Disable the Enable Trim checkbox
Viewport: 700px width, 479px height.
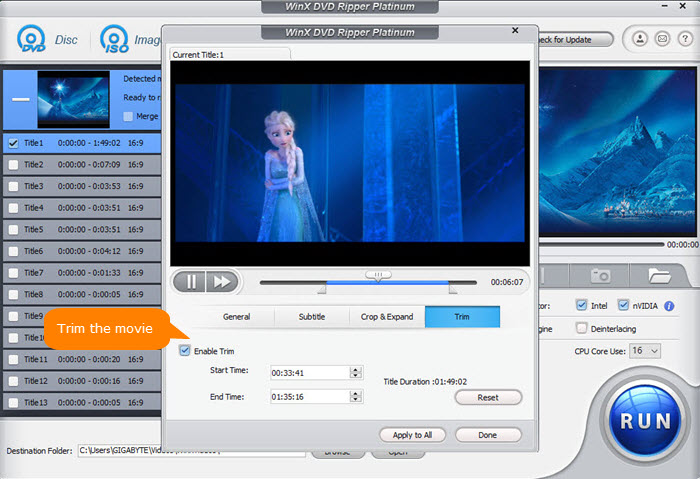click(184, 350)
